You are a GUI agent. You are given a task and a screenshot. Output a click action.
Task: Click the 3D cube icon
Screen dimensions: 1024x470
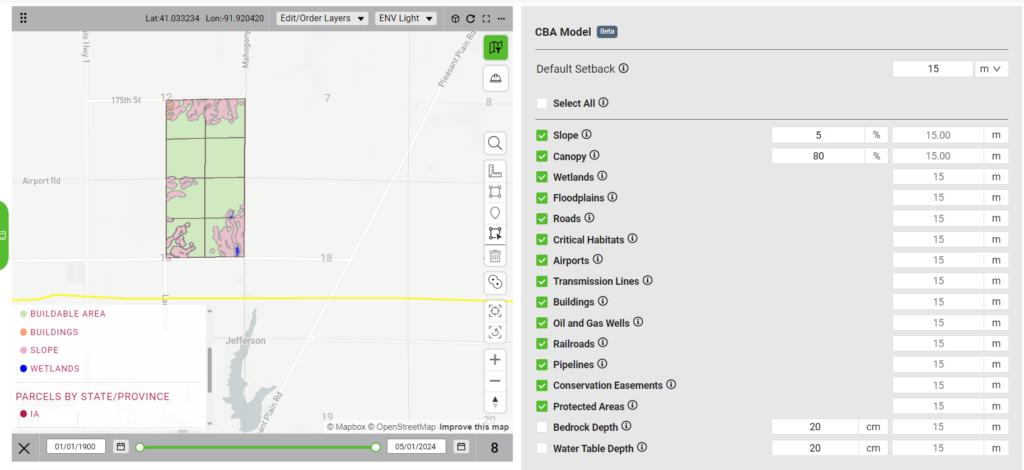click(x=455, y=18)
